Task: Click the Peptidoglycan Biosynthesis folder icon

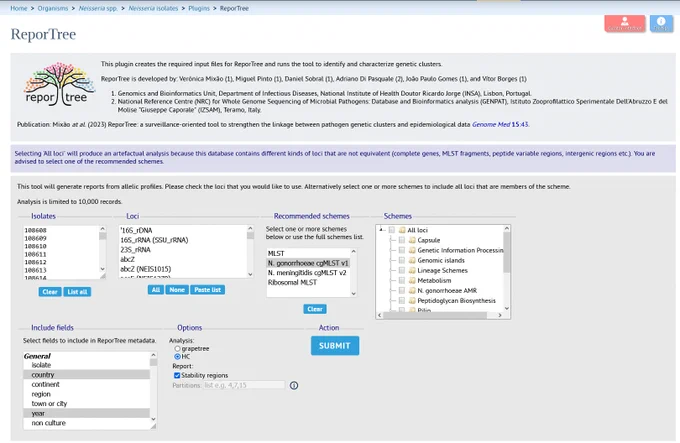Action: tap(412, 300)
